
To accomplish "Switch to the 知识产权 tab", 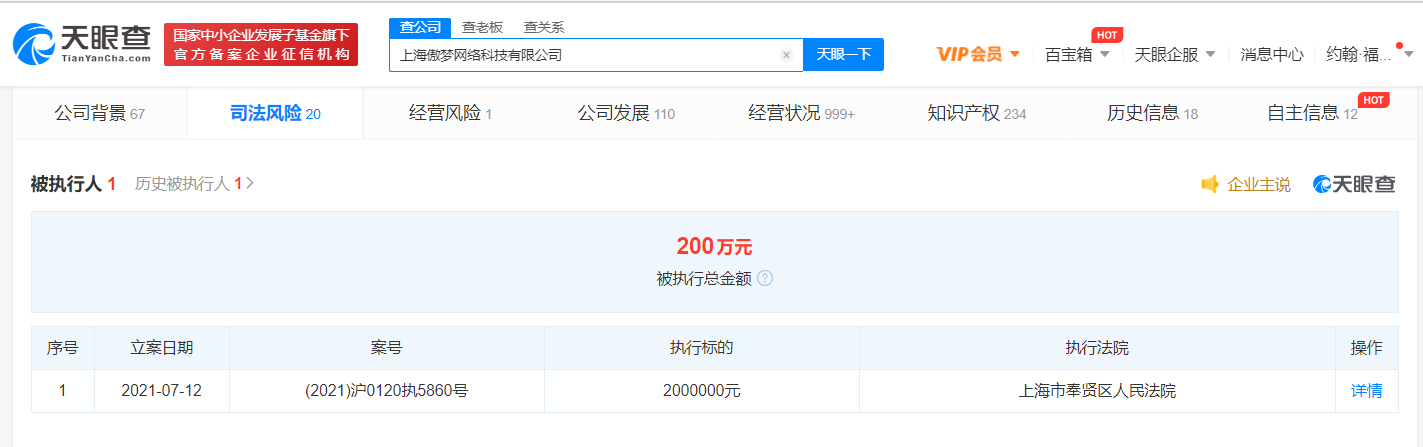I will click(976, 113).
